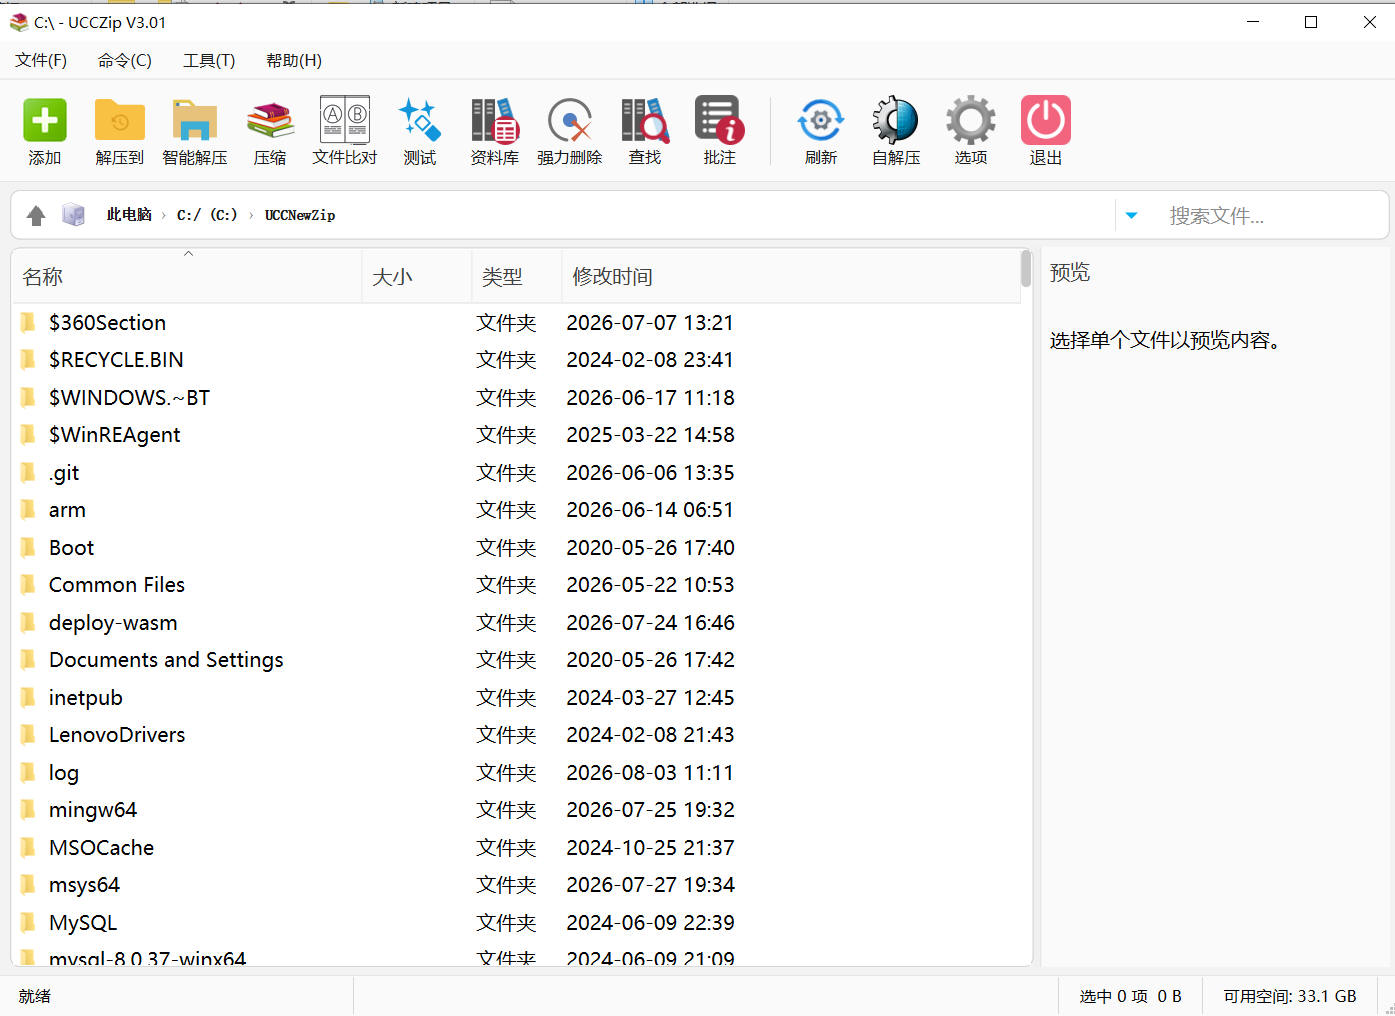Open the 命令(C) menu
The width and height of the screenshot is (1395, 1016).
(125, 60)
